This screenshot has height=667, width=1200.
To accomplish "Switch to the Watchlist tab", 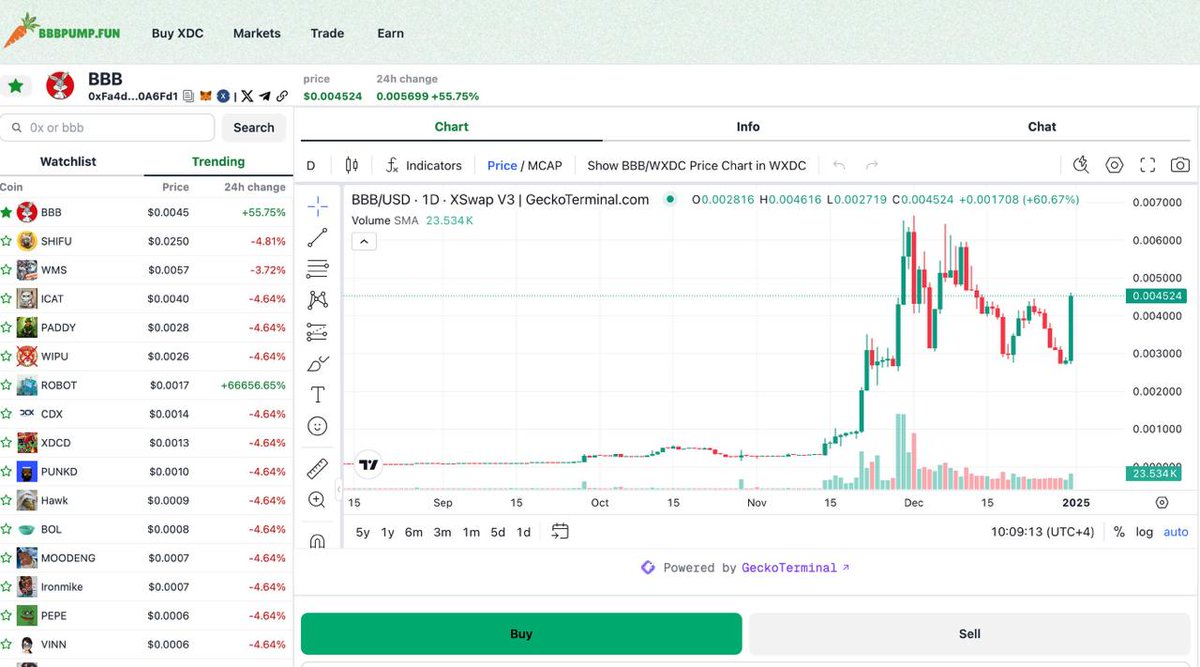I will click(68, 161).
